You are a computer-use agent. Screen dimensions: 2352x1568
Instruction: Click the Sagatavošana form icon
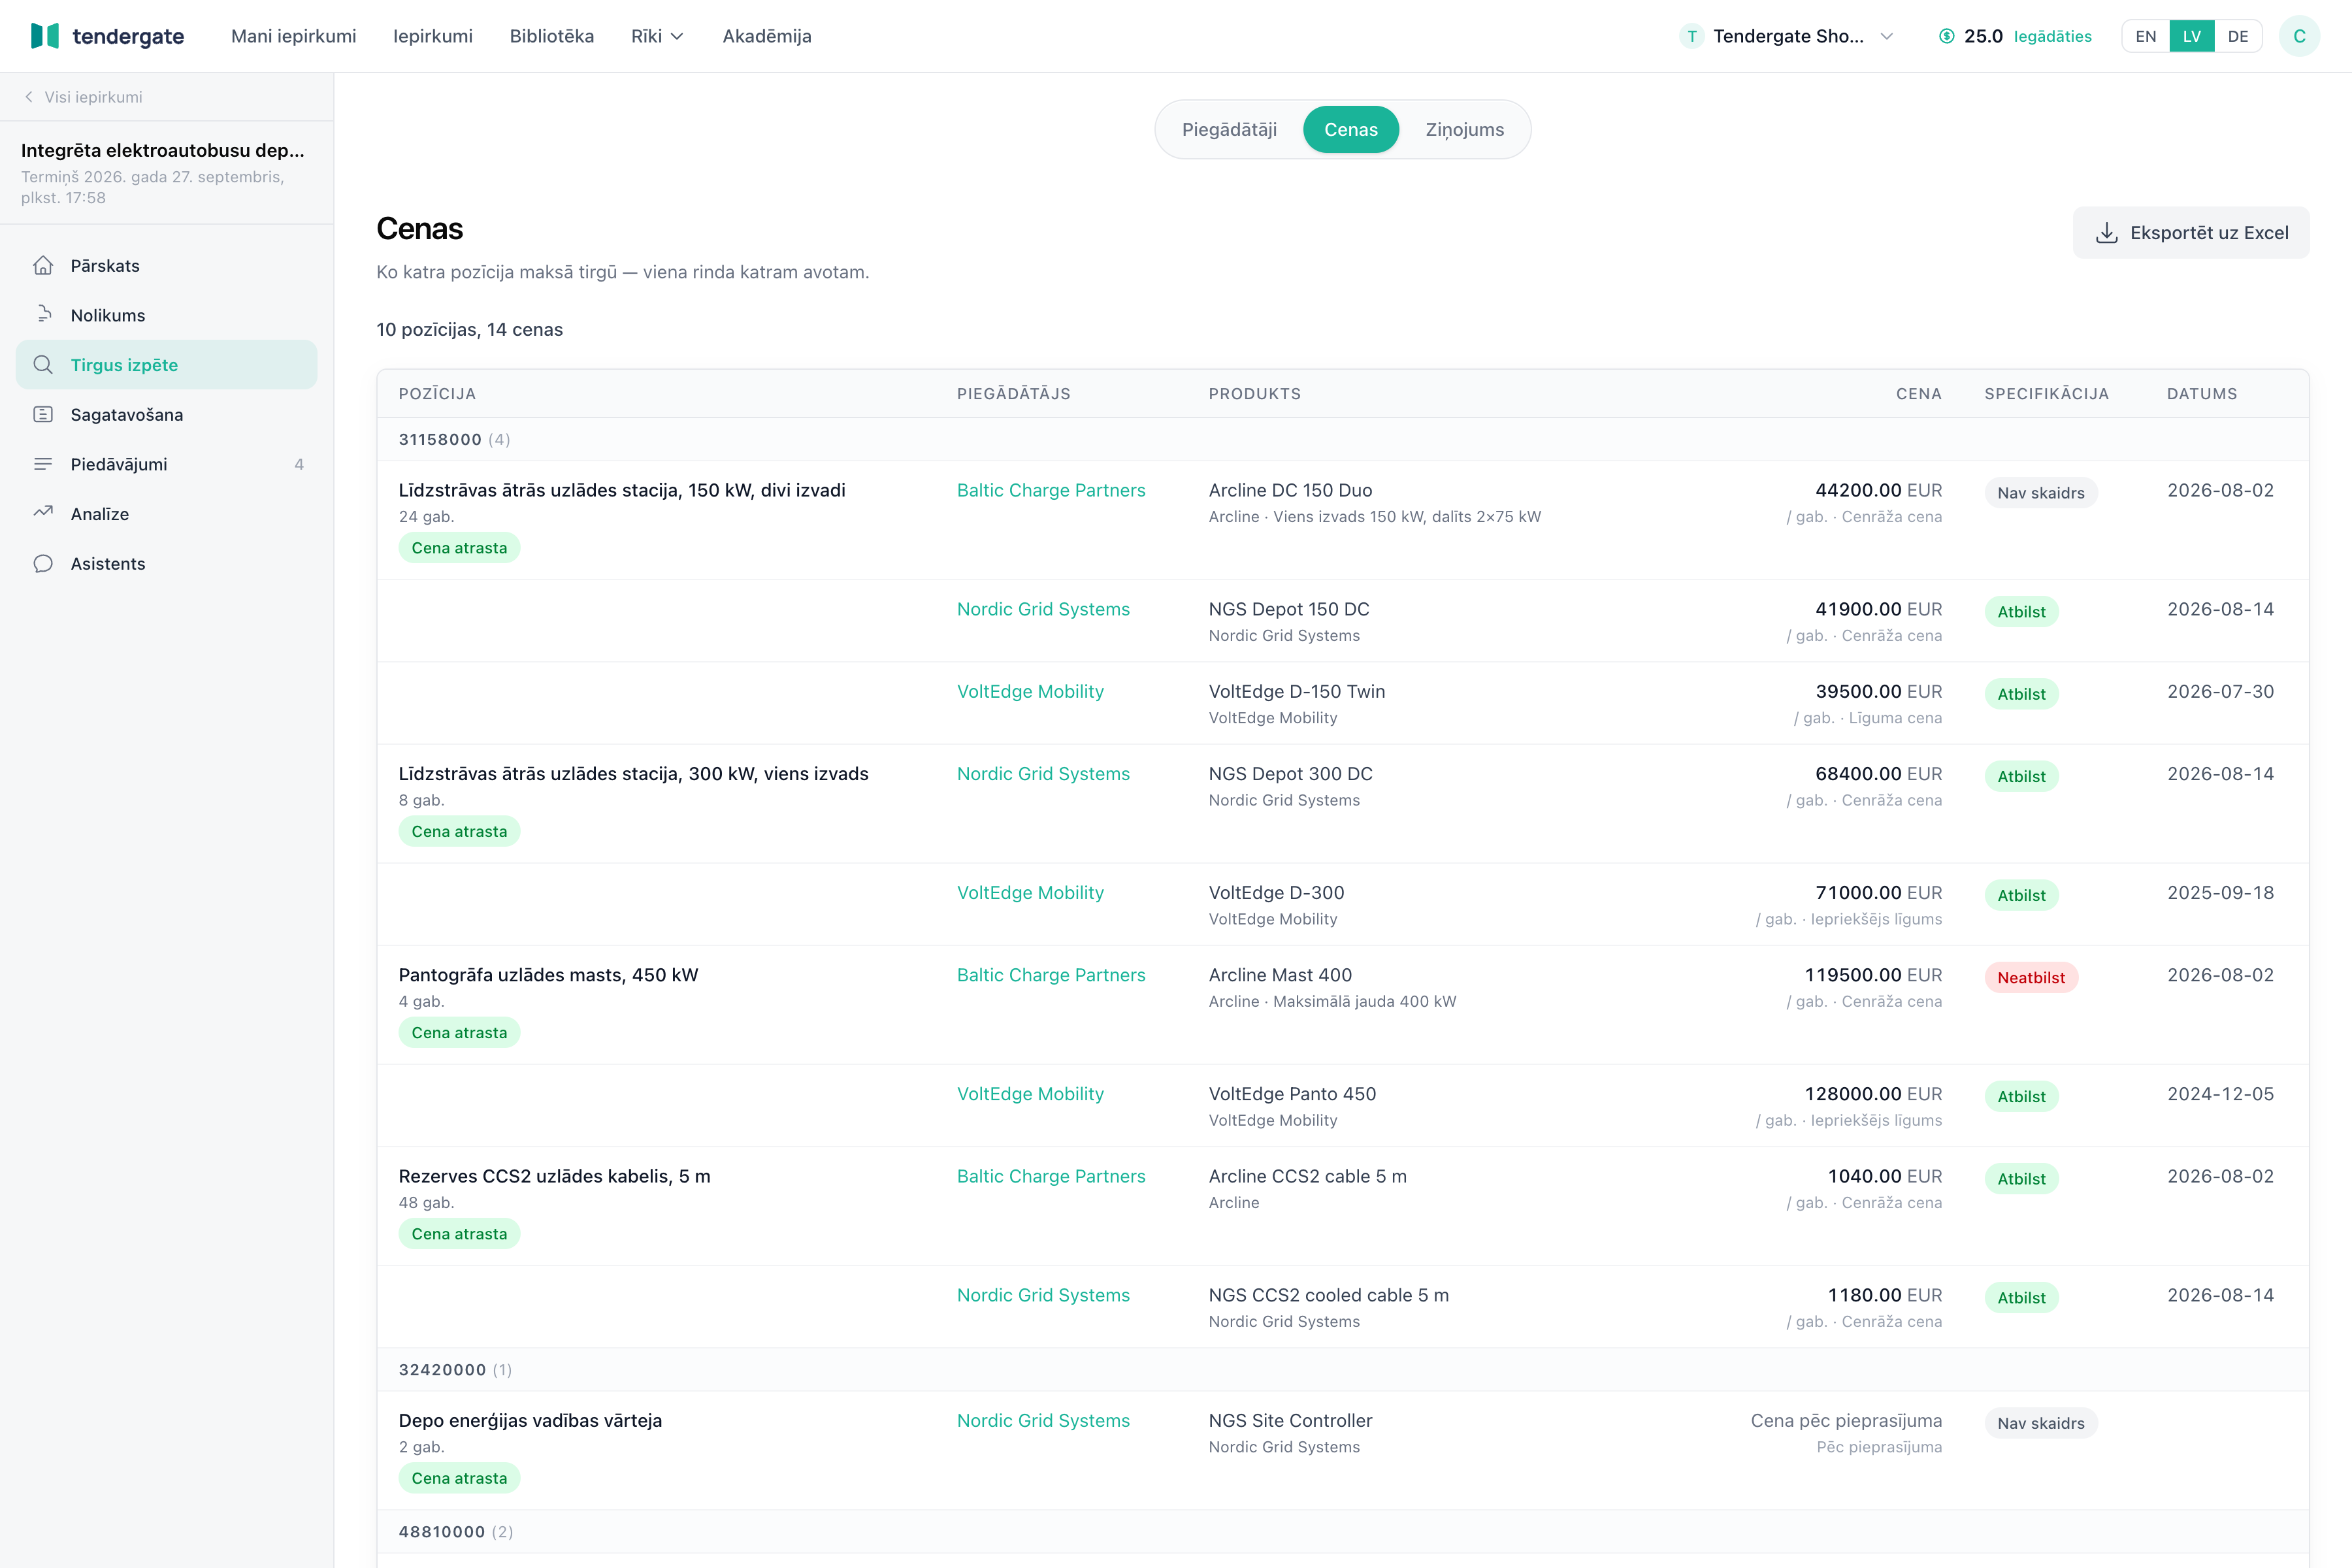(43, 414)
